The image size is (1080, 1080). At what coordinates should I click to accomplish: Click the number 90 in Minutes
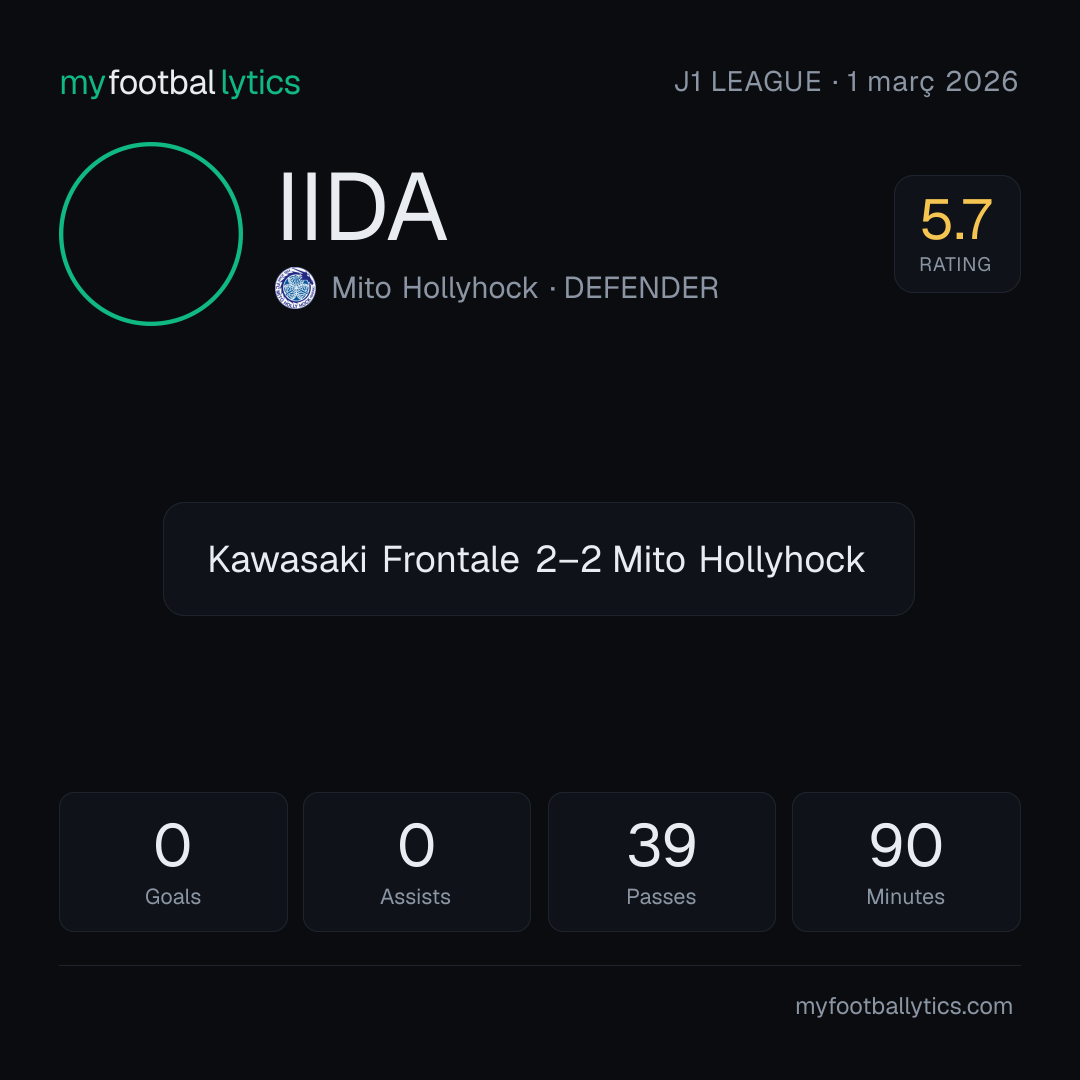tap(906, 845)
